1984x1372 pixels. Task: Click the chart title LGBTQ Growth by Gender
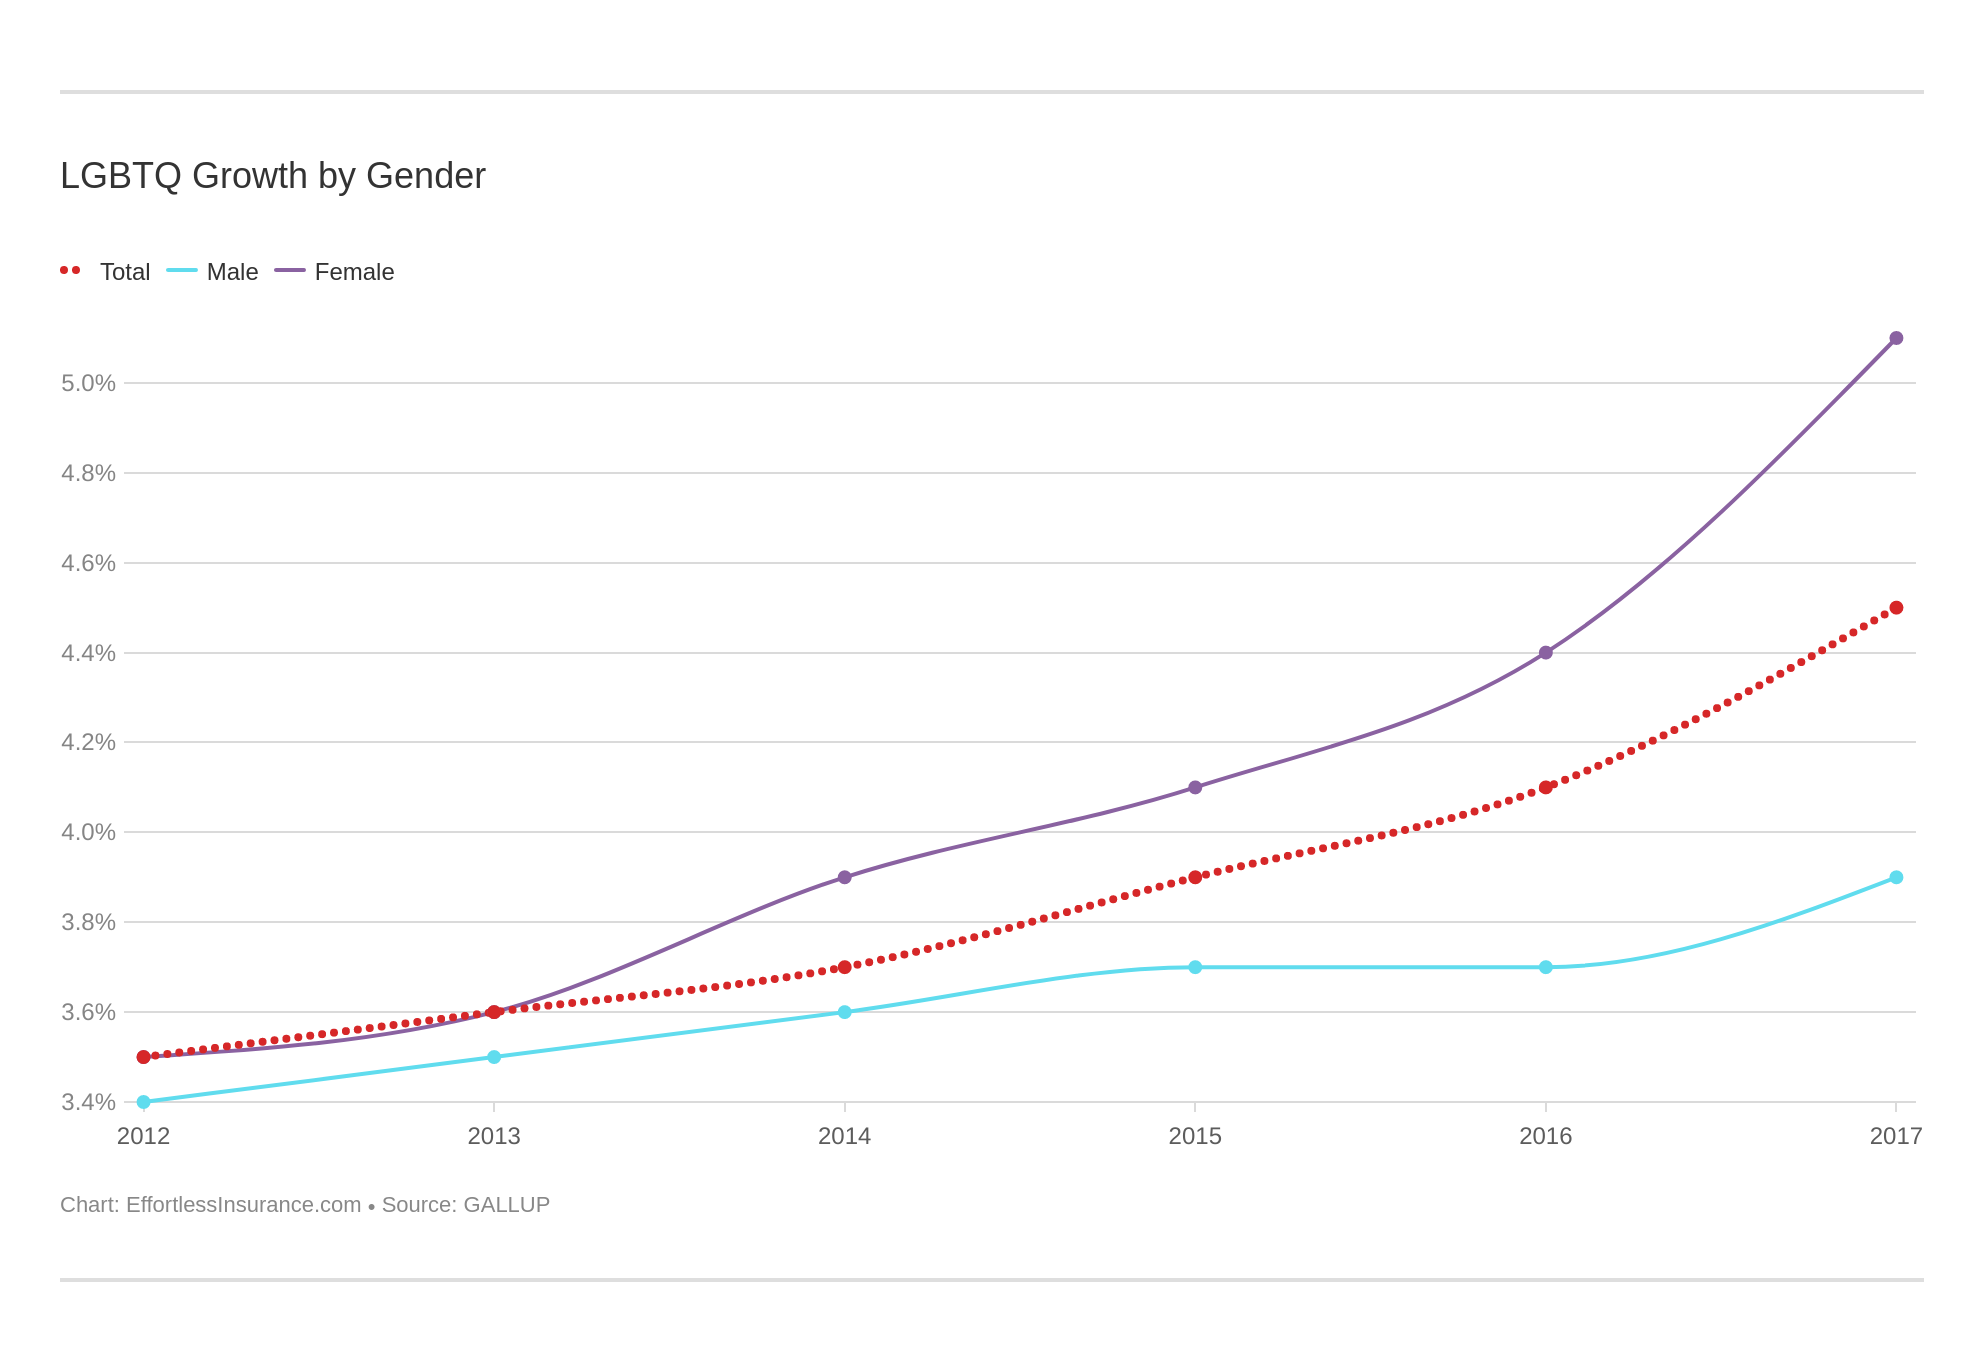[273, 176]
